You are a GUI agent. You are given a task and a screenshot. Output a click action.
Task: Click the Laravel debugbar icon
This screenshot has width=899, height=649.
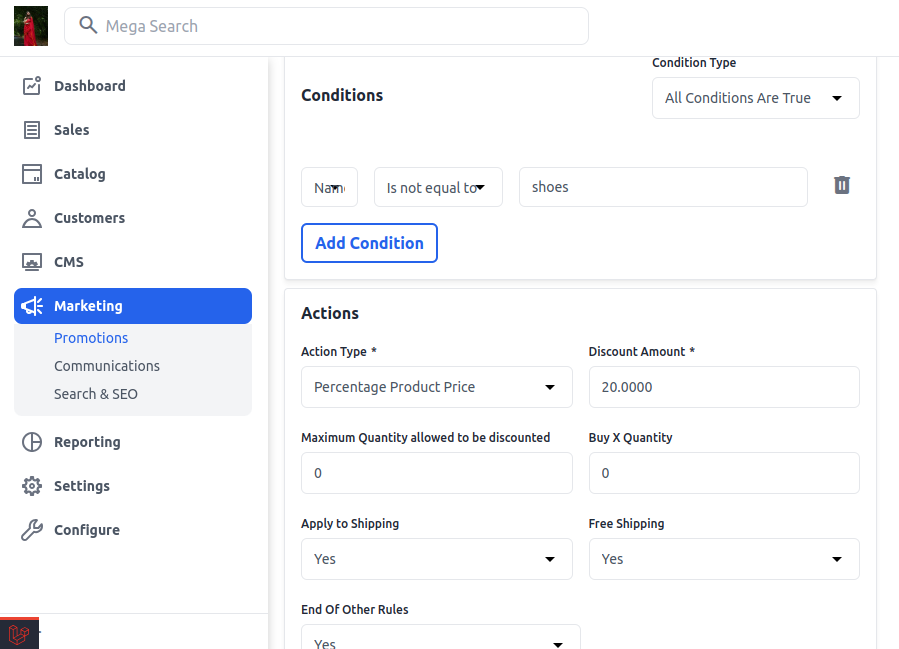(x=19, y=634)
